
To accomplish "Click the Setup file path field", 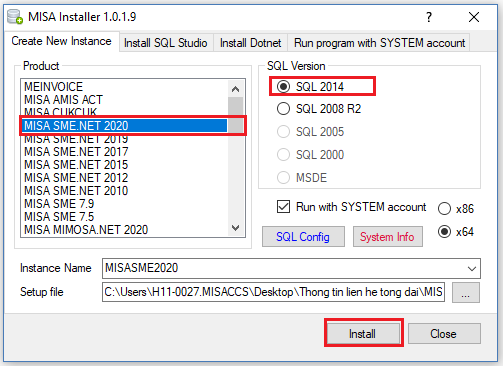I will 273,292.
